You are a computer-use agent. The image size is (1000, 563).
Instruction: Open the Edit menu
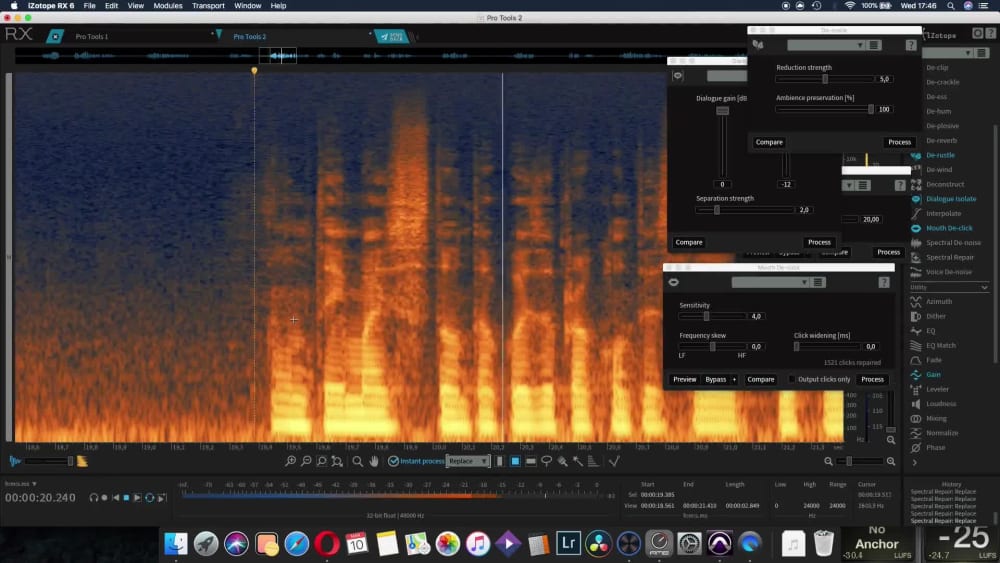(x=112, y=6)
